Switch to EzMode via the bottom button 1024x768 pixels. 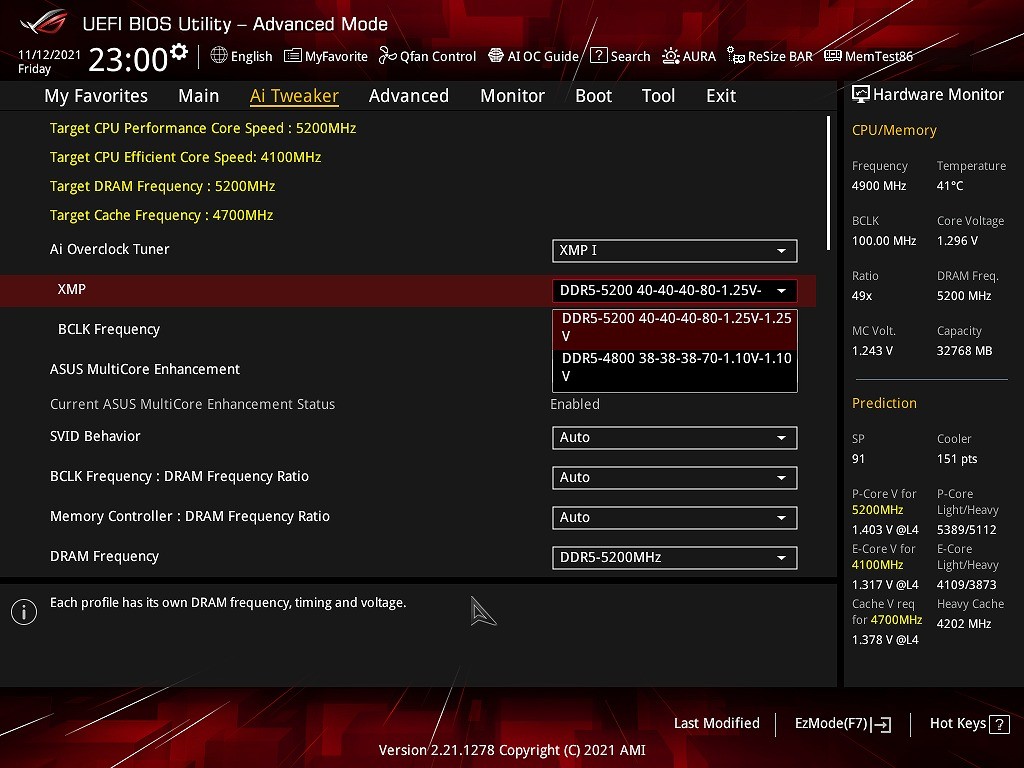tap(842, 724)
